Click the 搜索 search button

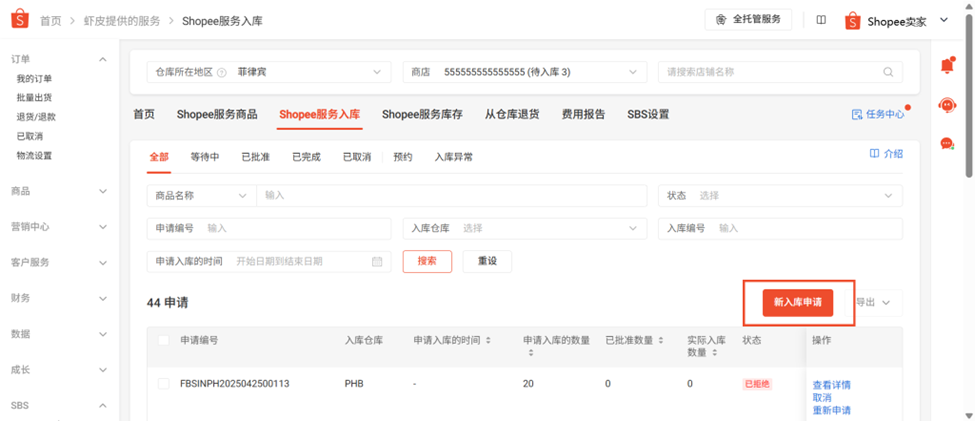(x=427, y=261)
